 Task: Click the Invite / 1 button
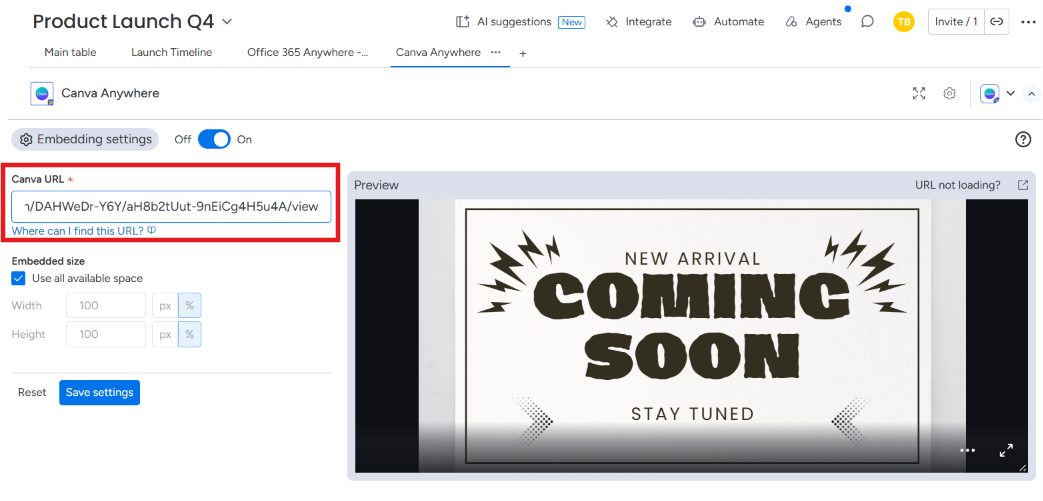[x=956, y=22]
